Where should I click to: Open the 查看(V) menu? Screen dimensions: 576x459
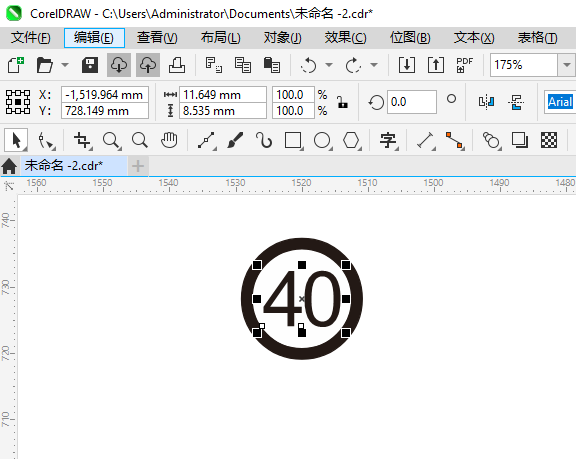click(157, 38)
